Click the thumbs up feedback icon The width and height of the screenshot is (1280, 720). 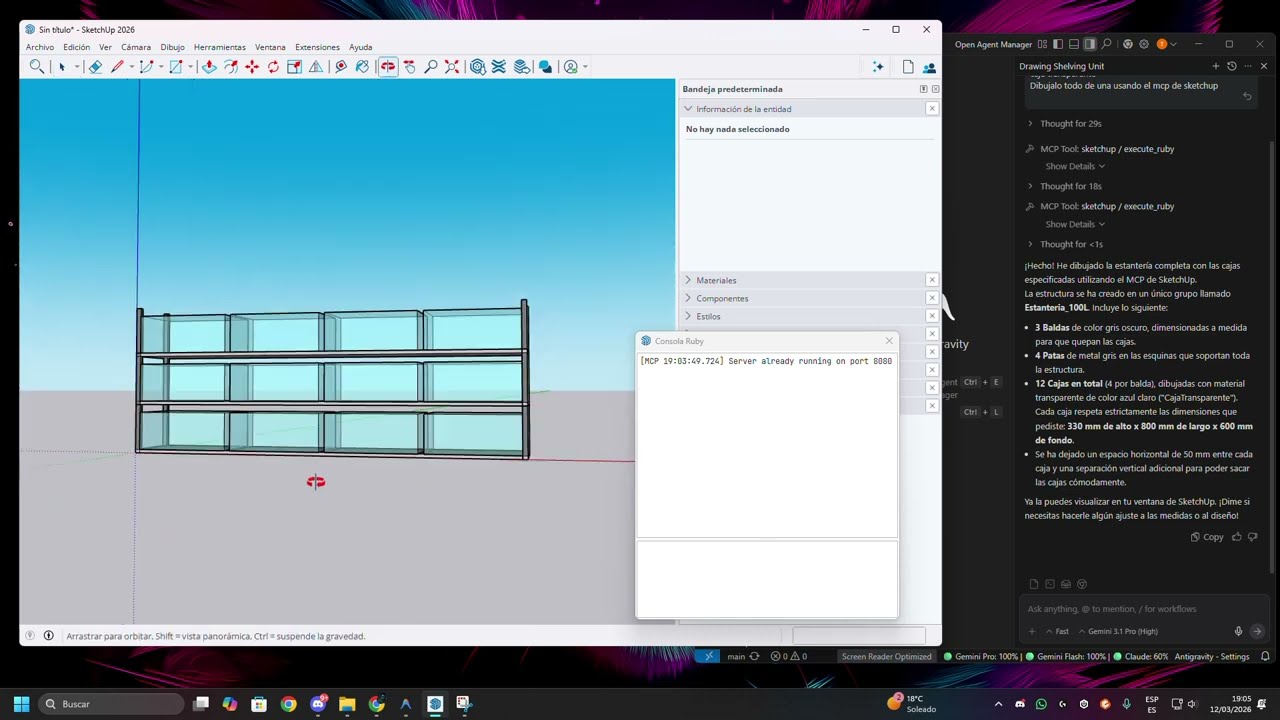tap(1237, 537)
